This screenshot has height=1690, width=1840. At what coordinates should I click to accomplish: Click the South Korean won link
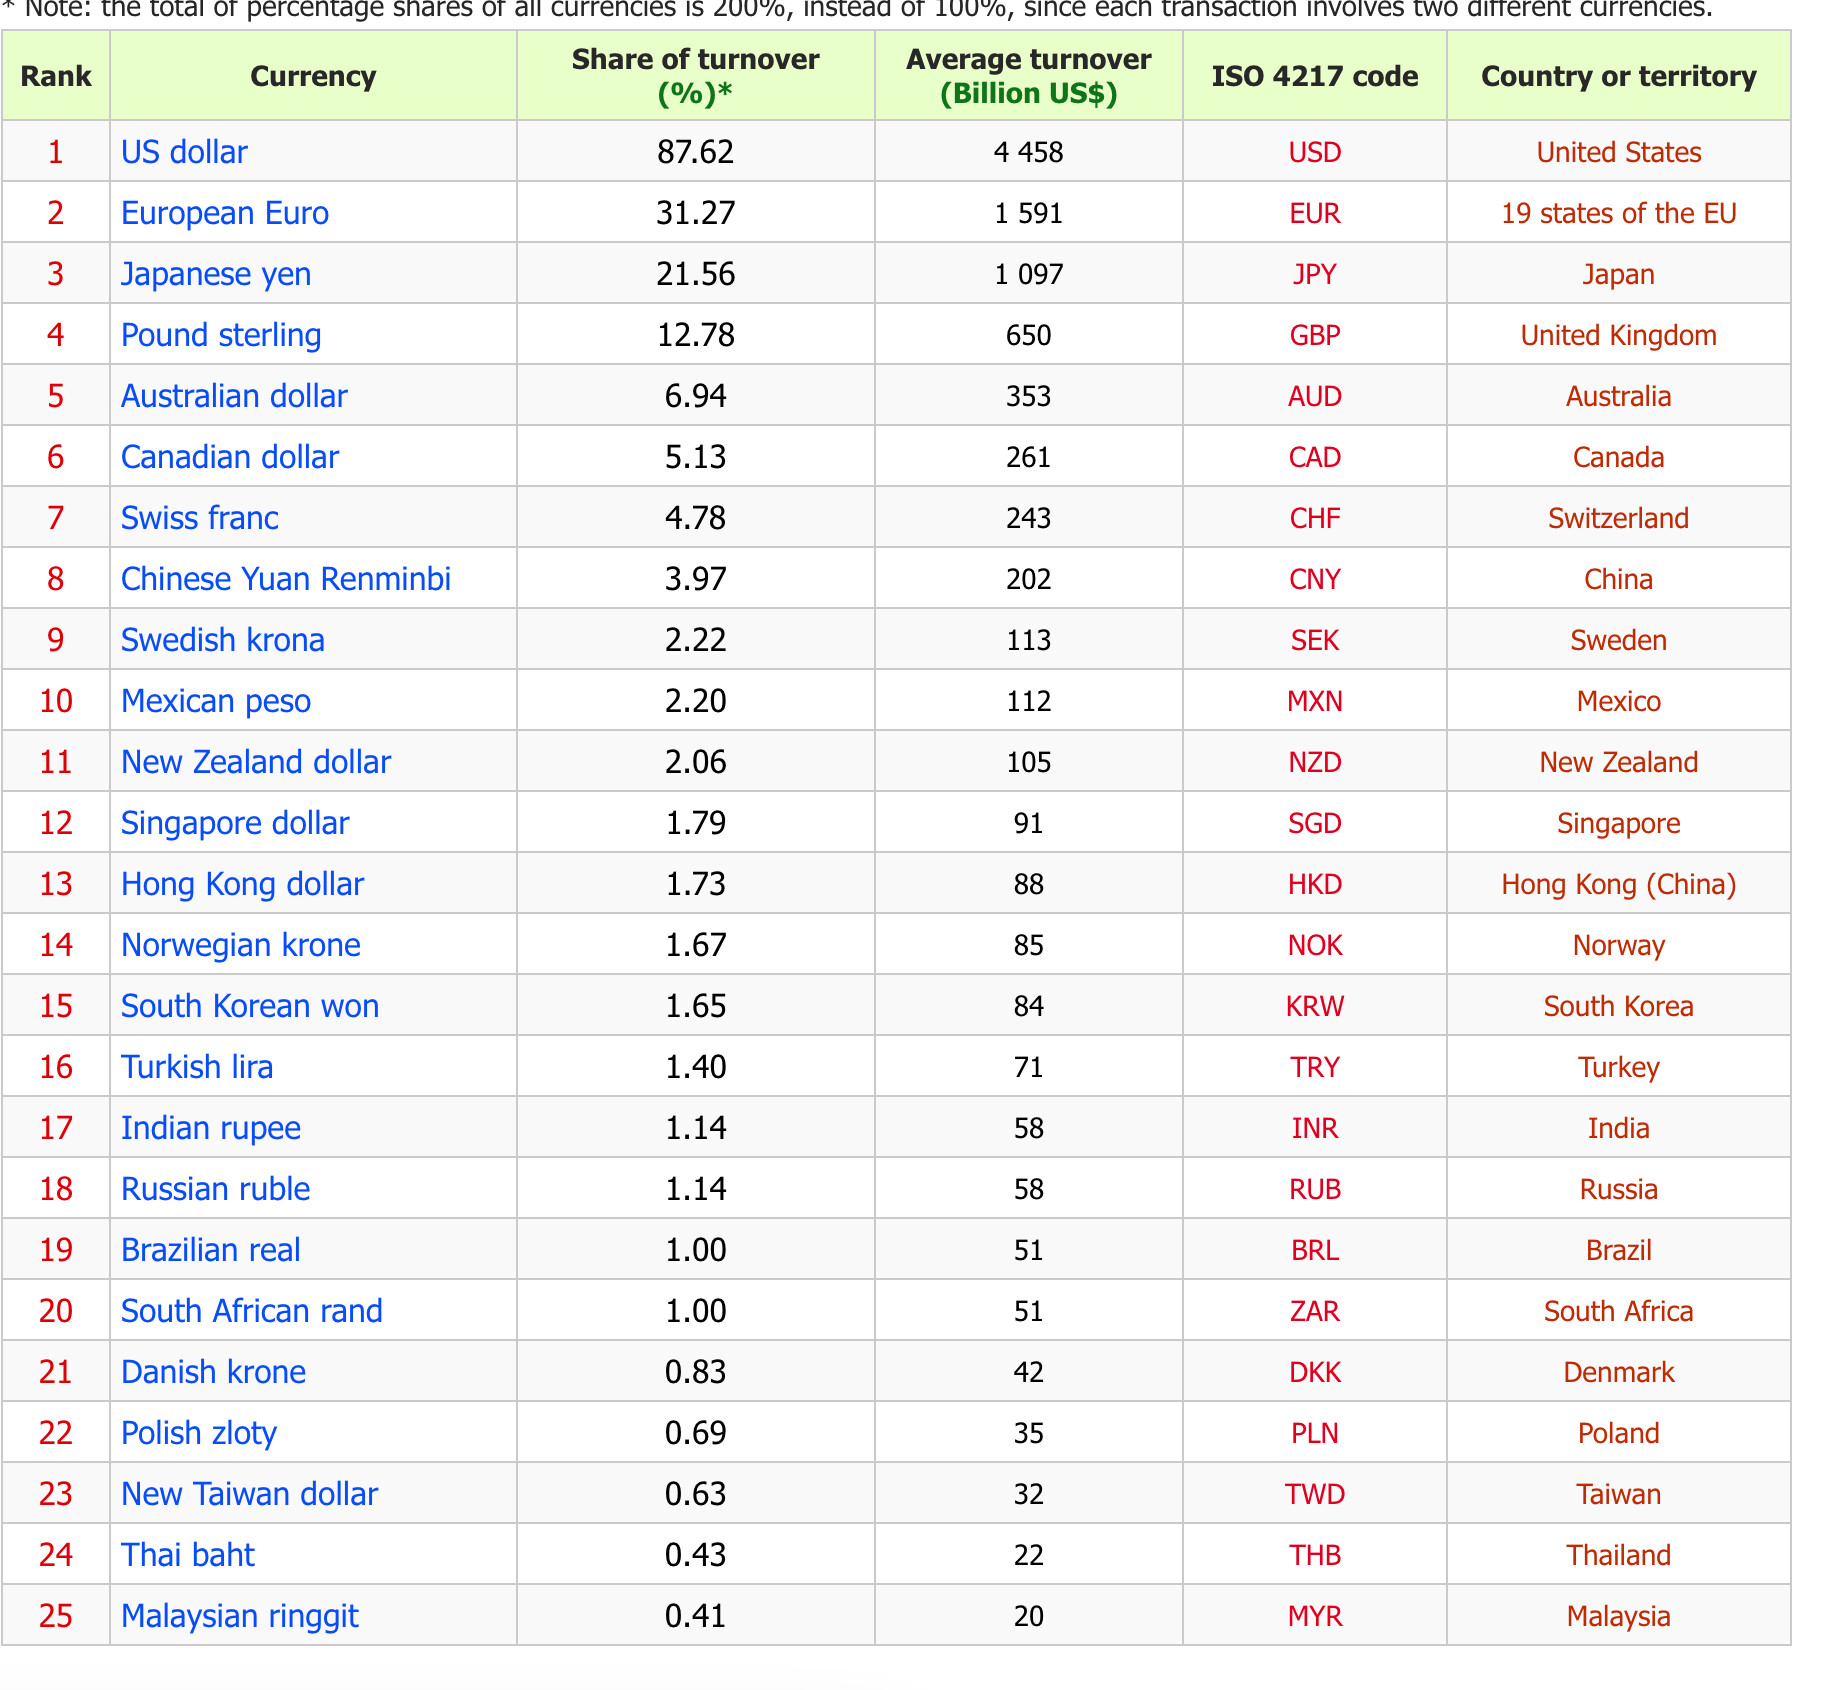[249, 1006]
